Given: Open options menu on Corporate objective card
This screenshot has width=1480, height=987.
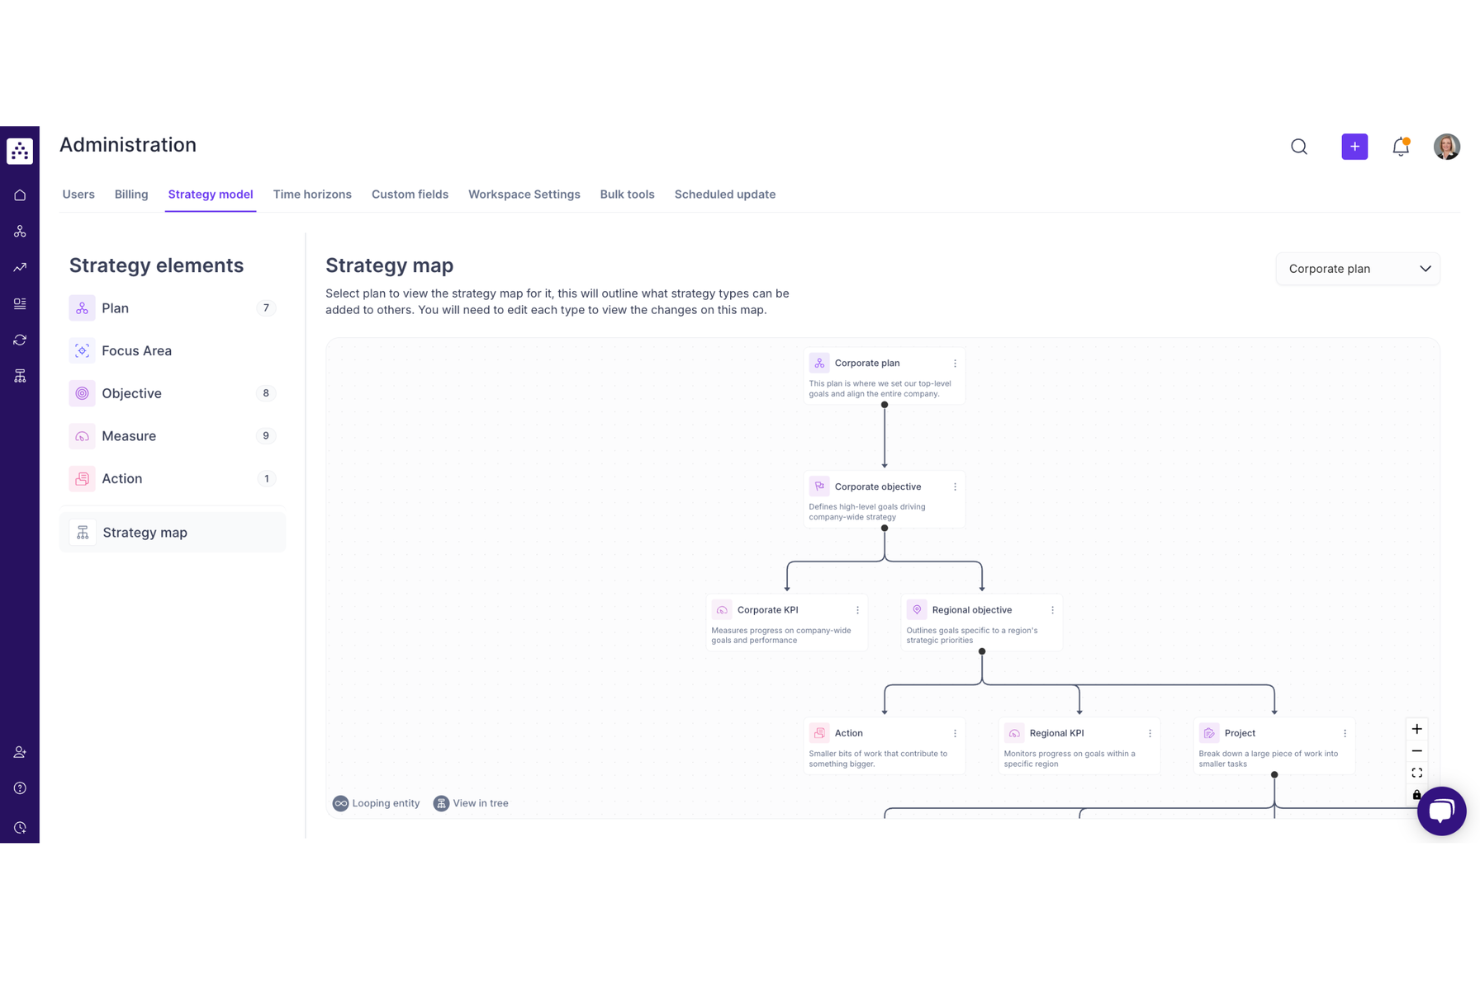Looking at the screenshot, I should pos(953,486).
